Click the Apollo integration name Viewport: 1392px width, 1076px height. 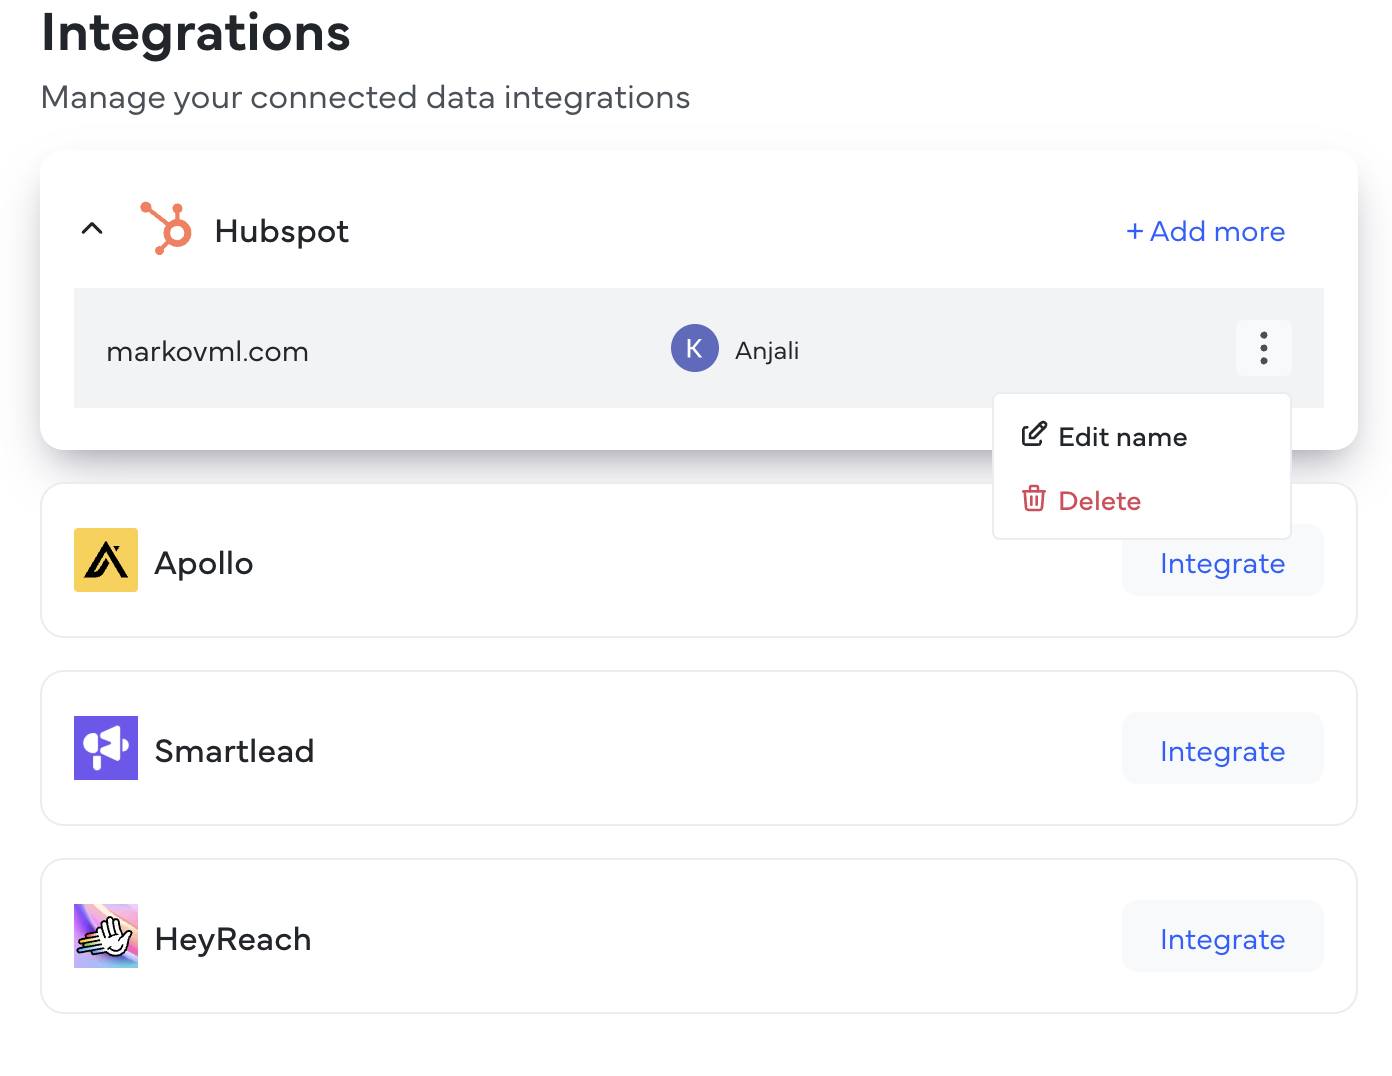[204, 563]
